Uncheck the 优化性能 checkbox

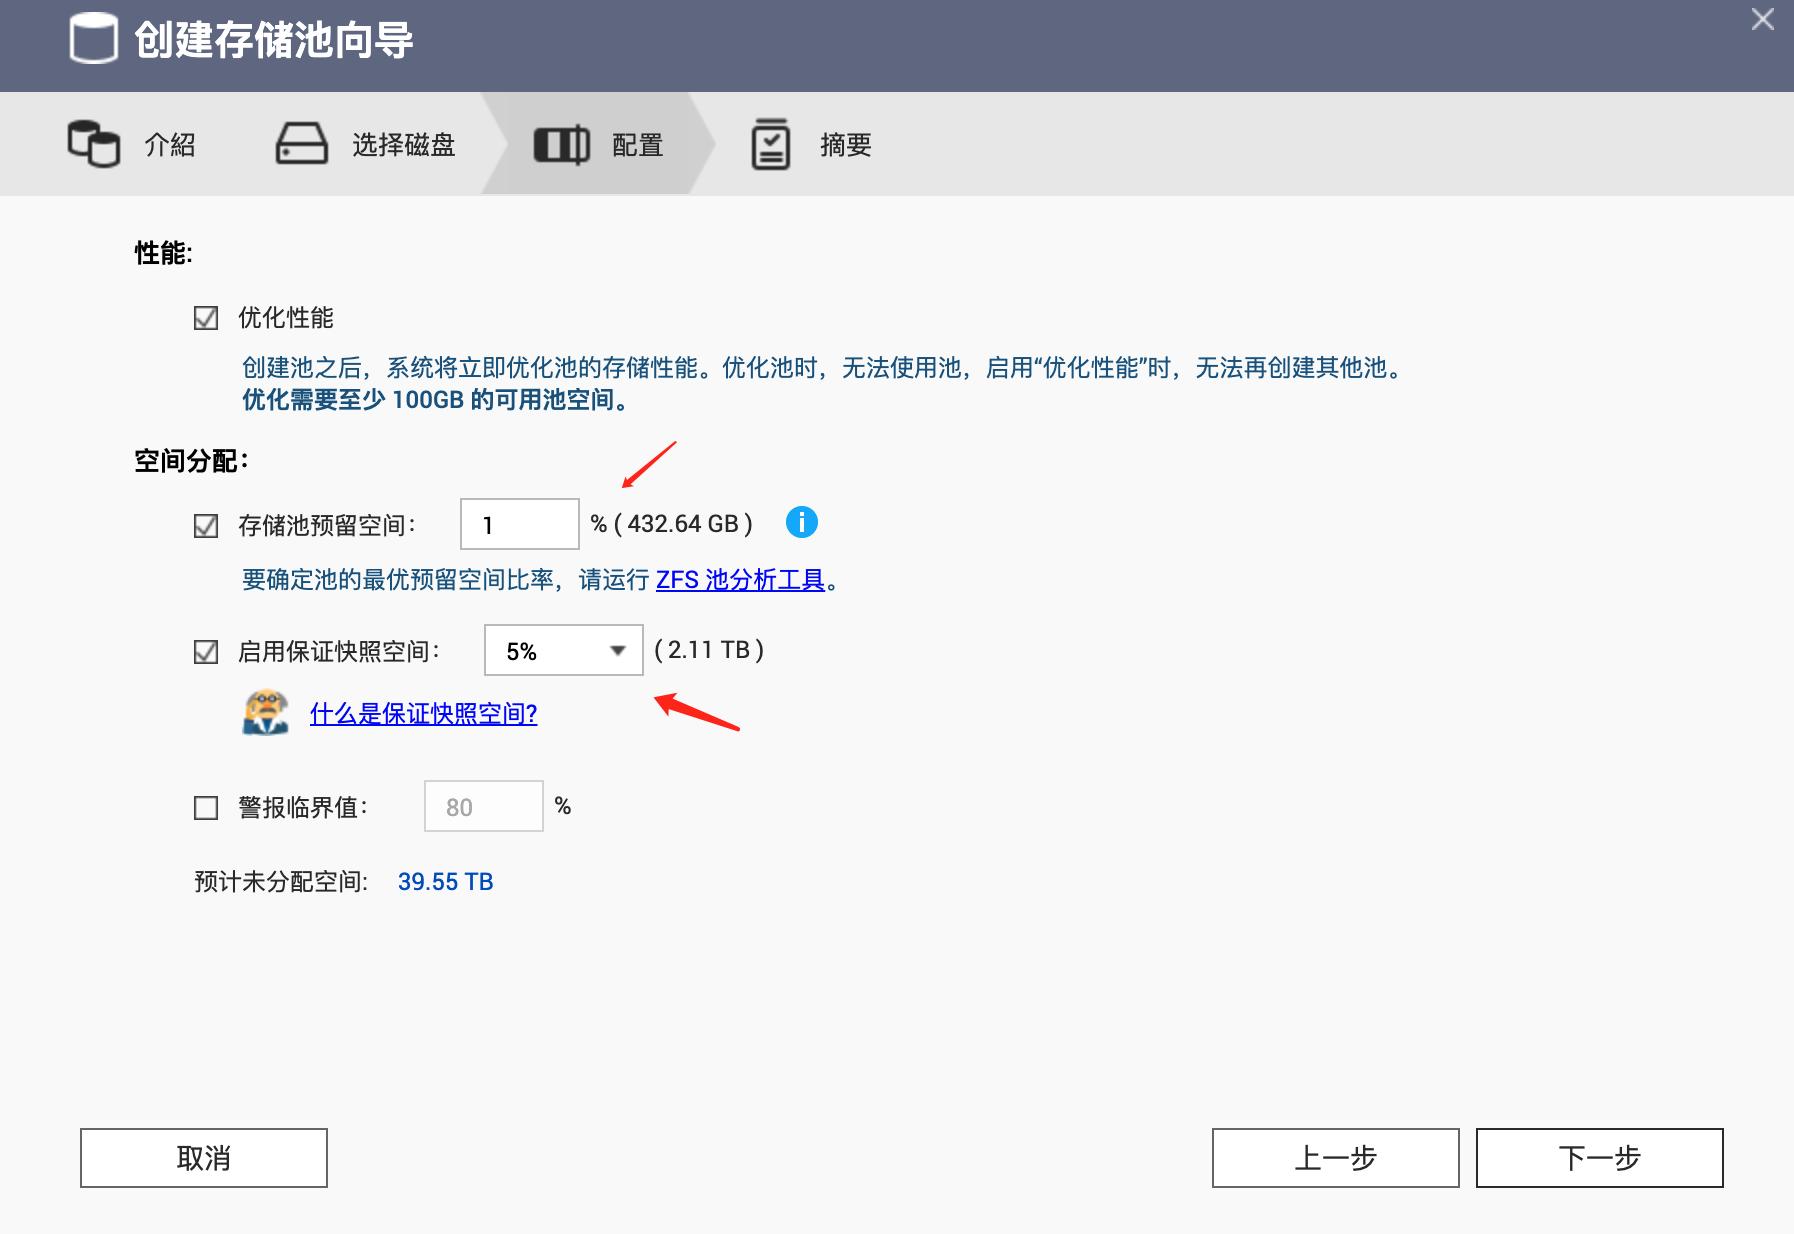point(205,317)
